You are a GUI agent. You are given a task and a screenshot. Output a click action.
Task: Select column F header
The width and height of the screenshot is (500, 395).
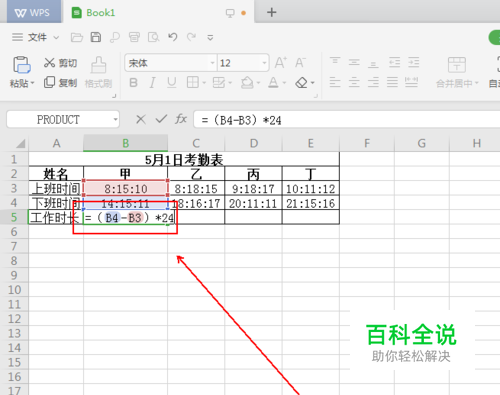(367, 143)
